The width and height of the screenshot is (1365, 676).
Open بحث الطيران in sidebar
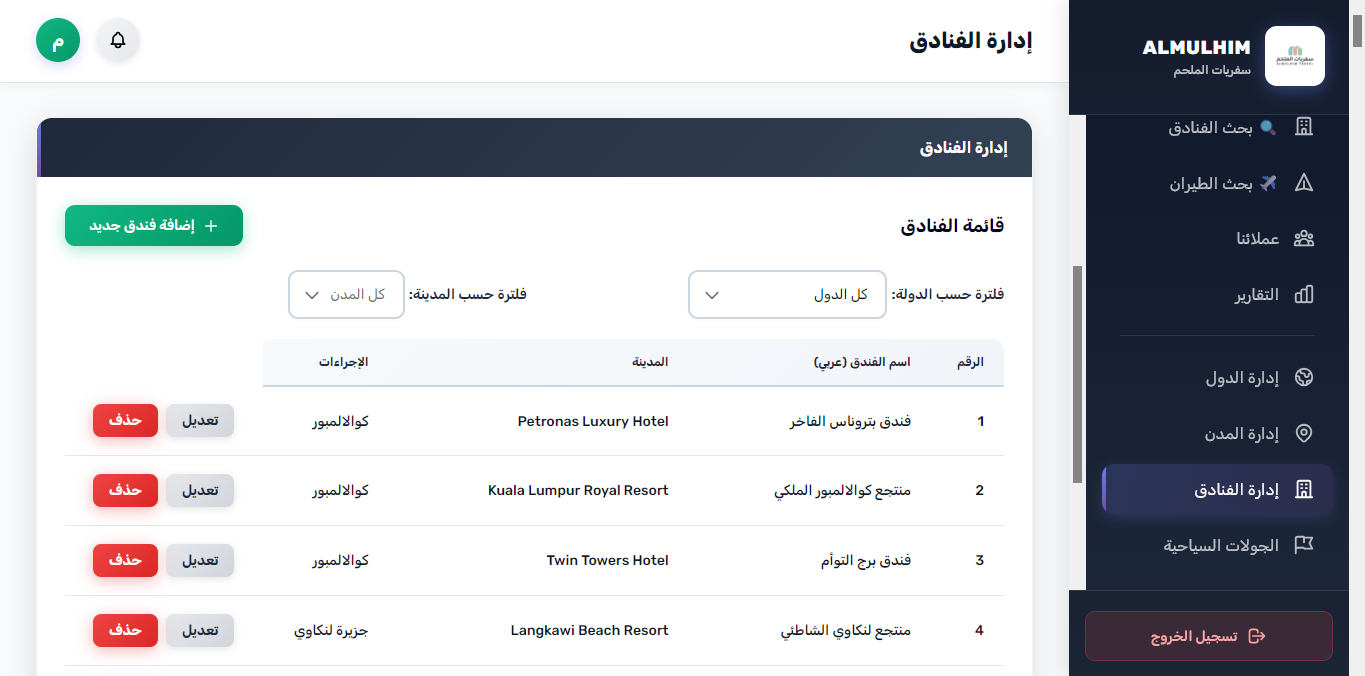1217,183
